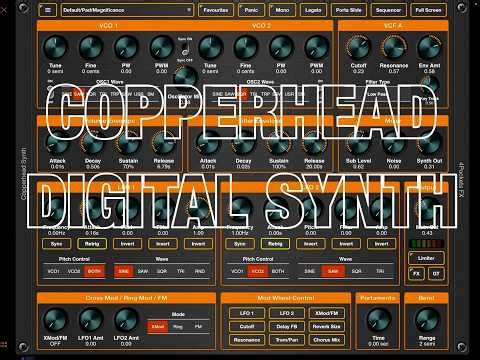Toggle Mono mode
480x360 pixels.
click(x=282, y=10)
